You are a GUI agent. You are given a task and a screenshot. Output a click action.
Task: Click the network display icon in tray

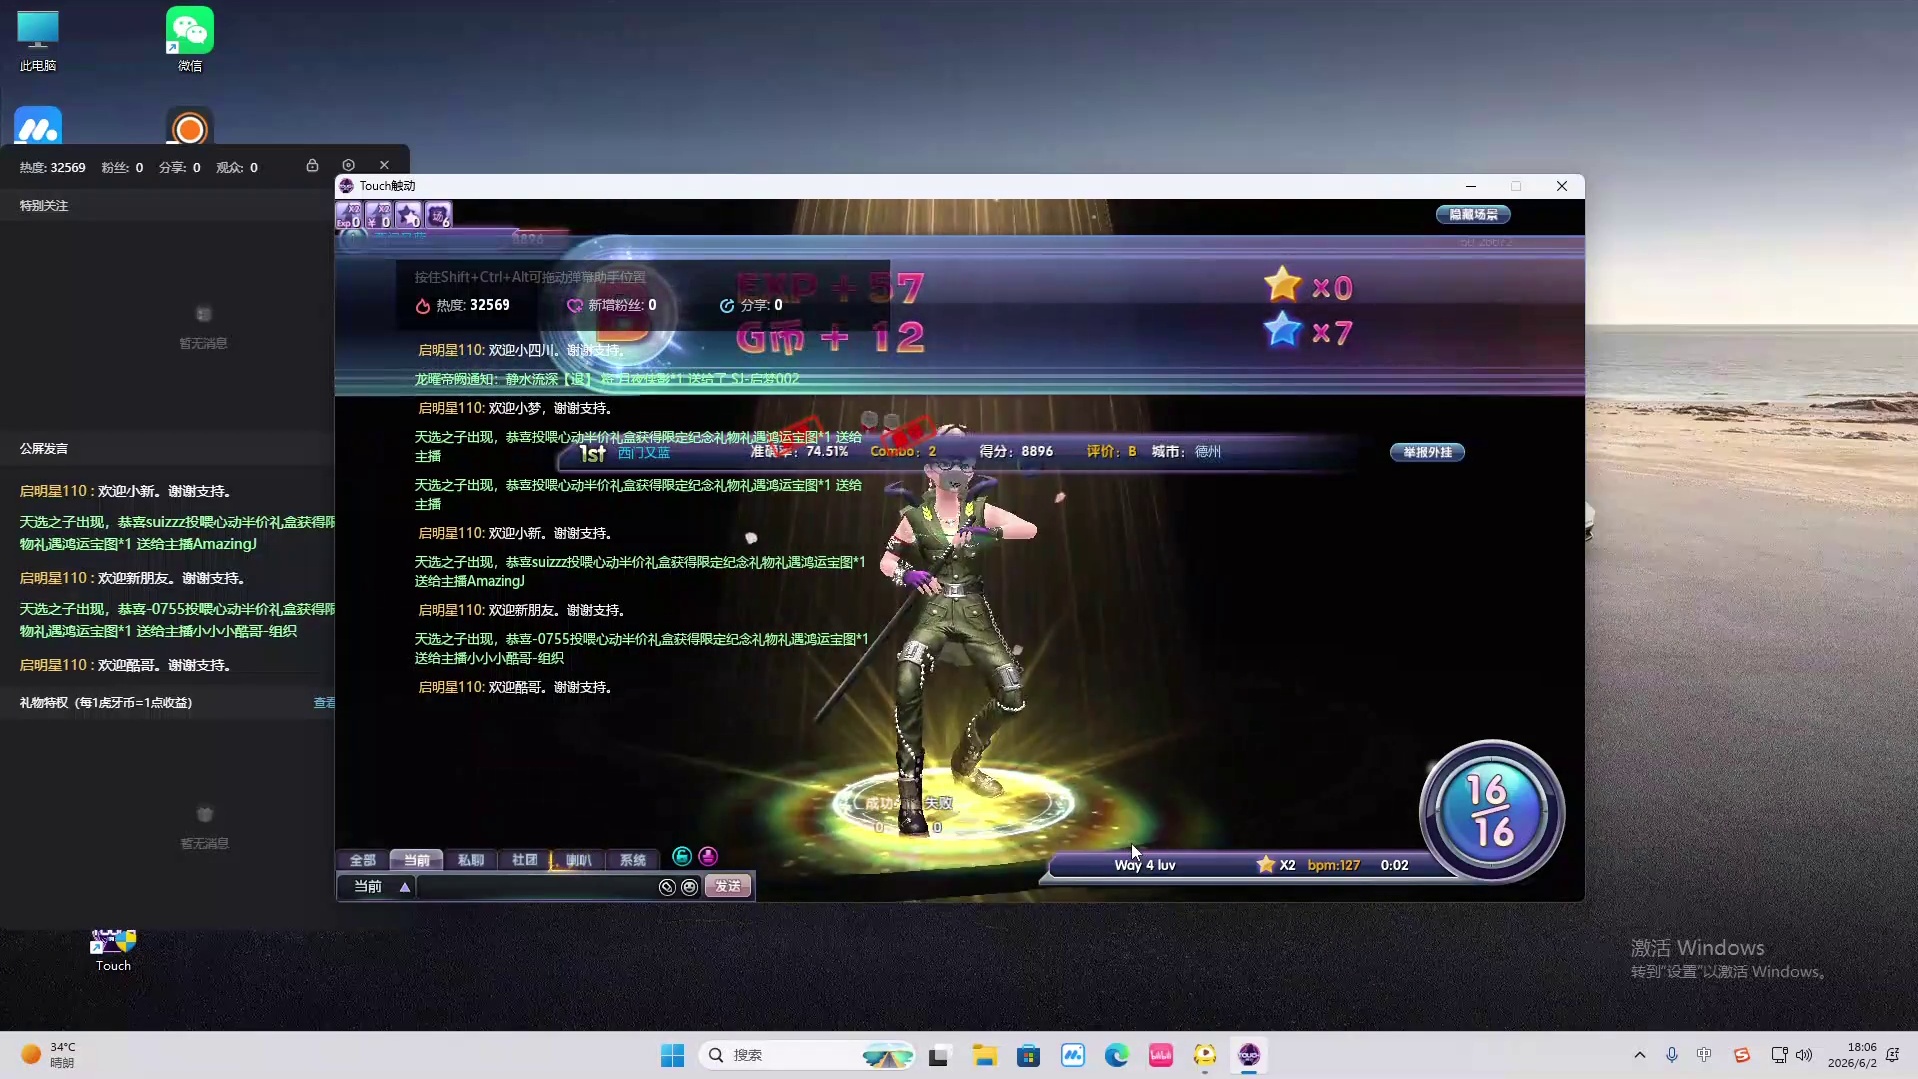tap(1779, 1055)
